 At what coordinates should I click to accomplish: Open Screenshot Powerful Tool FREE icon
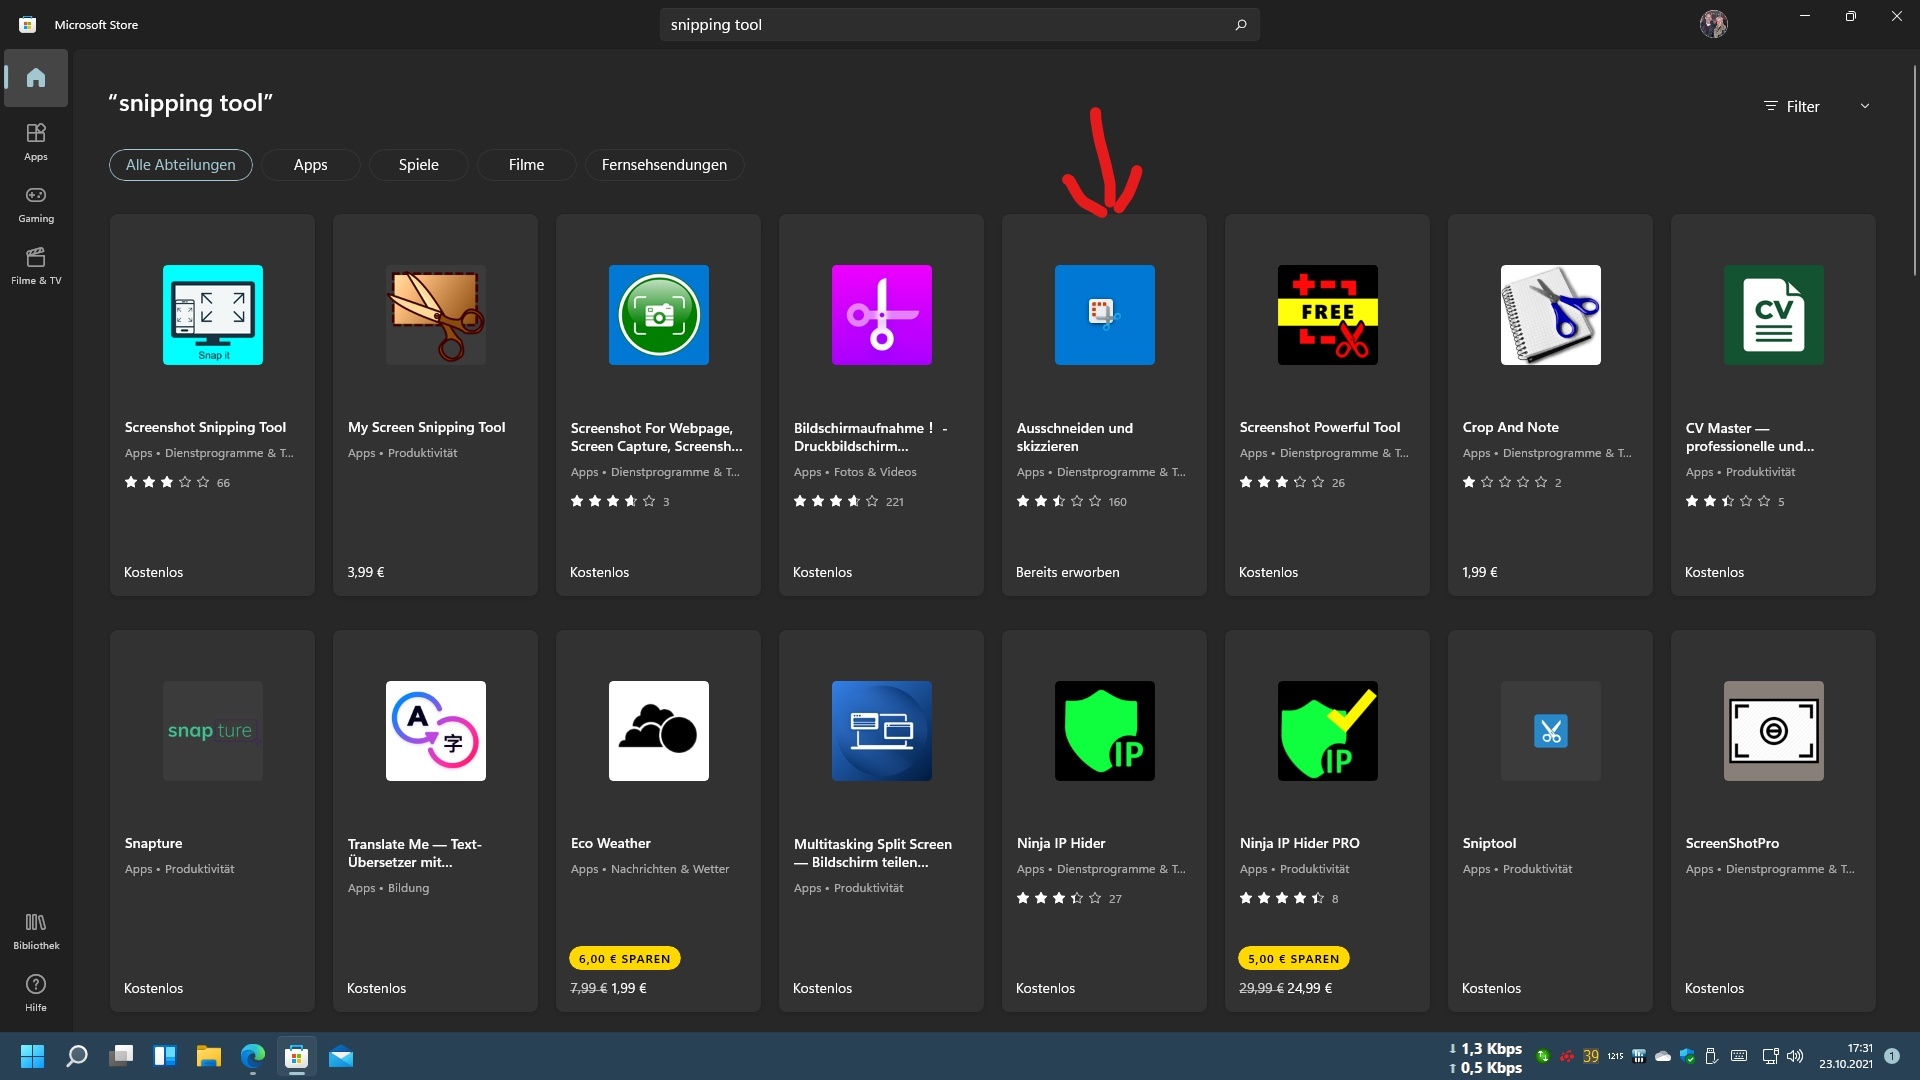[x=1328, y=315]
